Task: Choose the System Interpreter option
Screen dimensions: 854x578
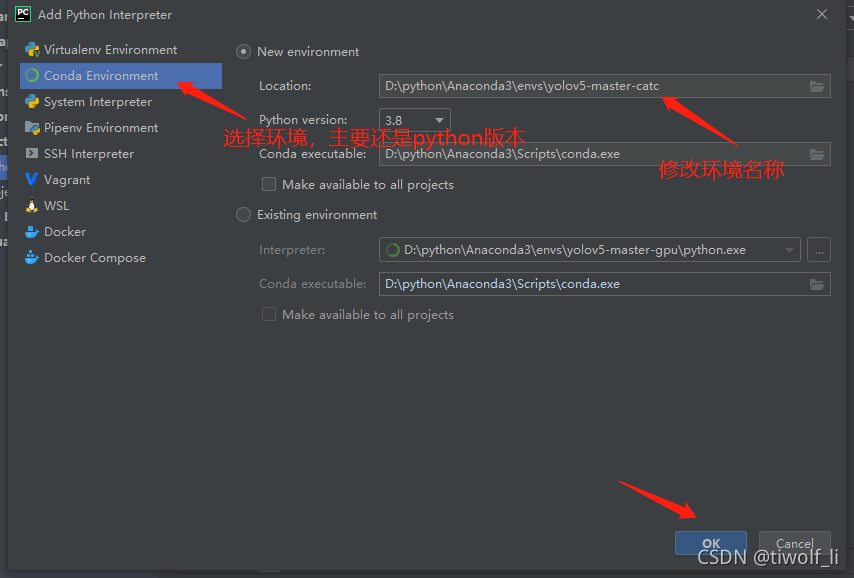Action: (x=95, y=101)
